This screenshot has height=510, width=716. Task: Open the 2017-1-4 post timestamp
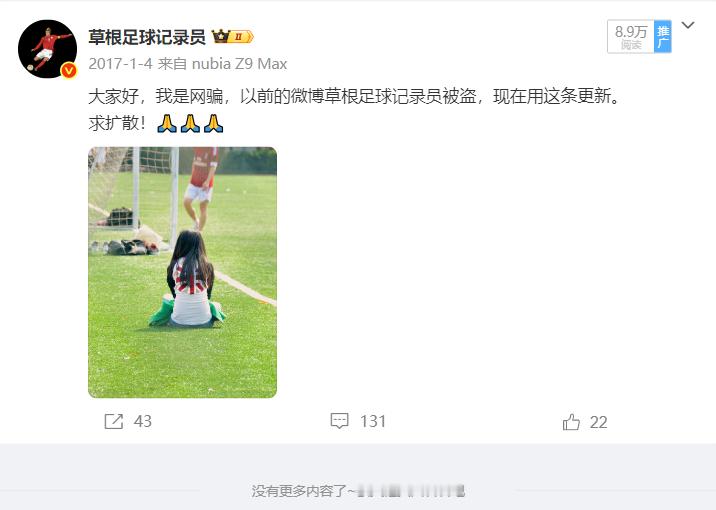coord(120,63)
